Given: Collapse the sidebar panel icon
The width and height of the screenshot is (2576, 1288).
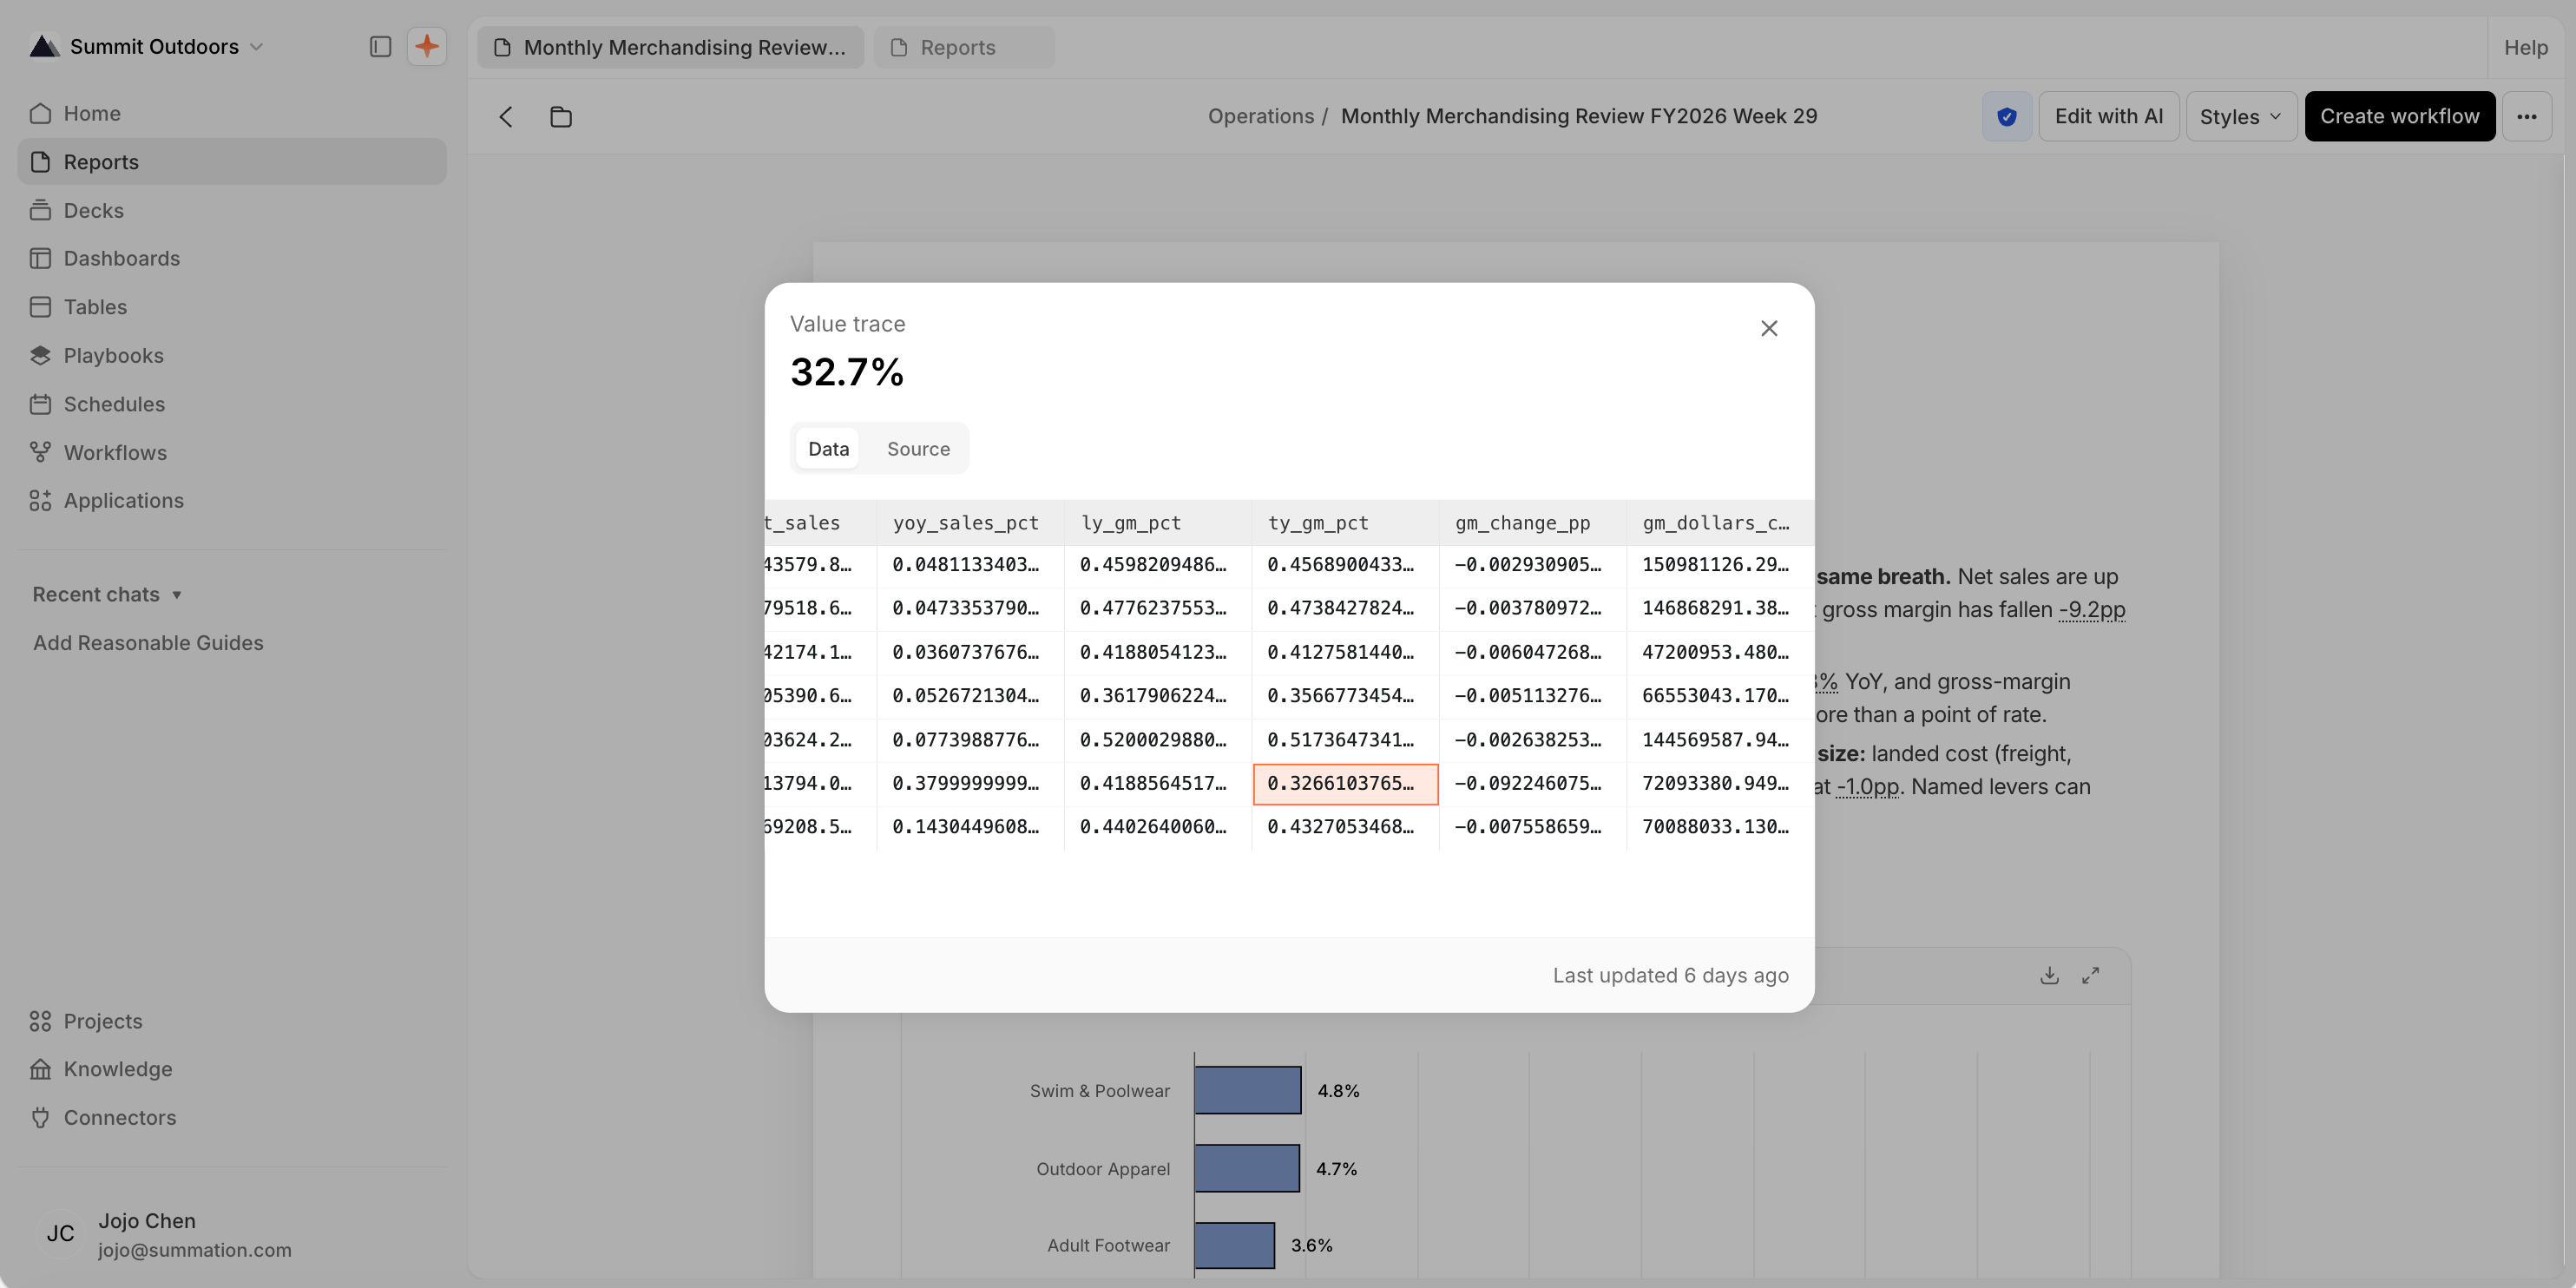Looking at the screenshot, I should (x=380, y=47).
